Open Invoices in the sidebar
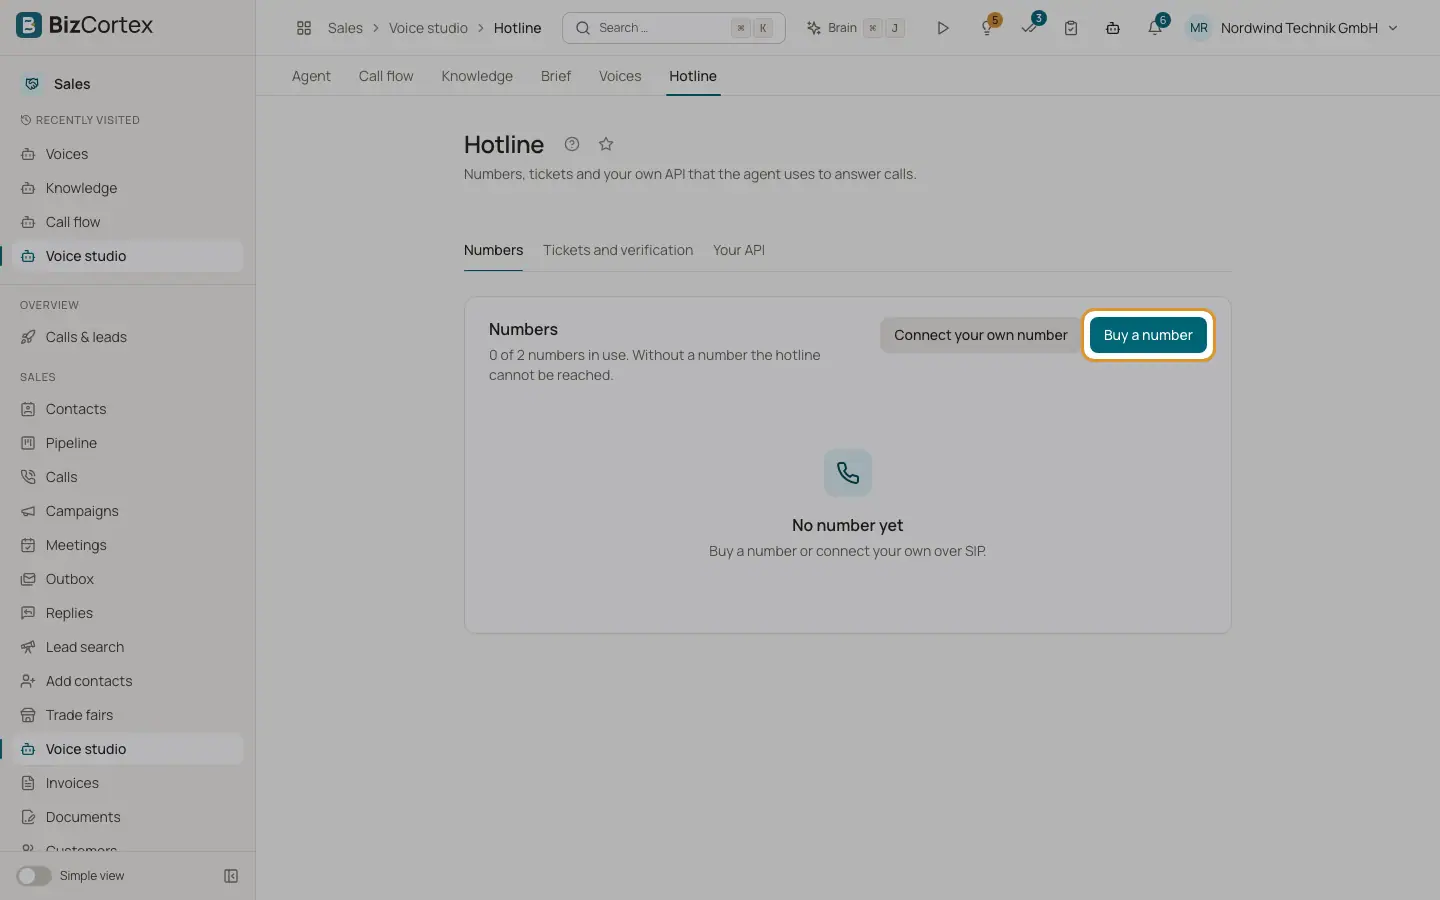 pyautogui.click(x=128, y=783)
